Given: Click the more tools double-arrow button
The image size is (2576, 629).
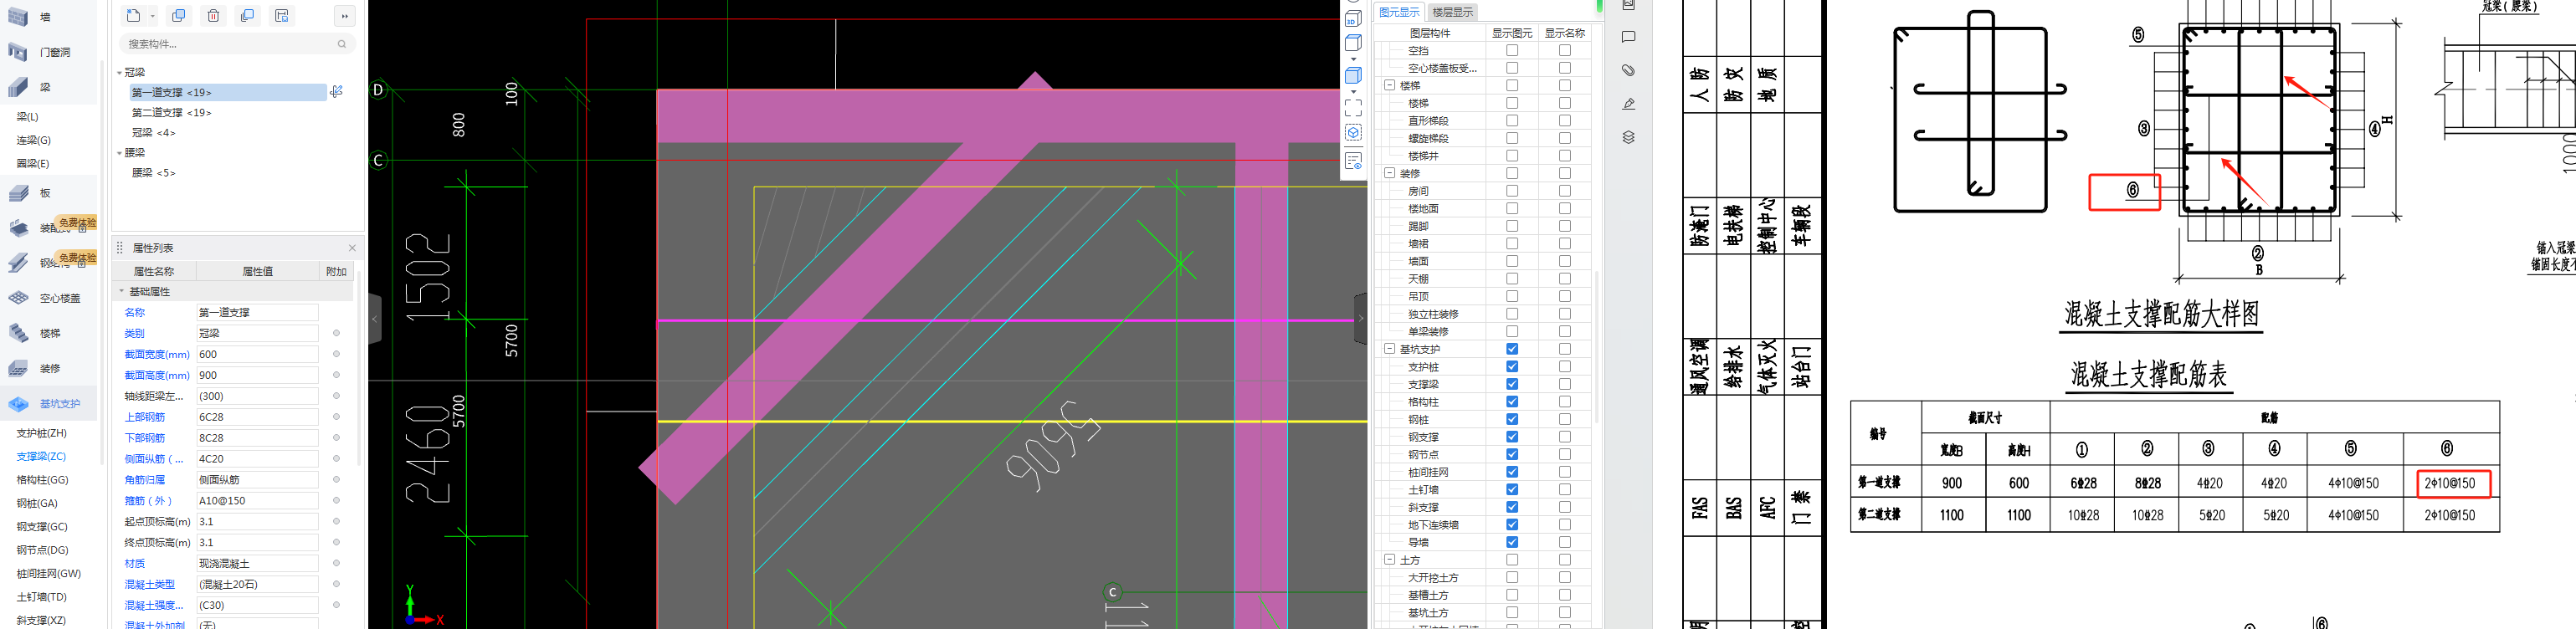Looking at the screenshot, I should pos(344,16).
